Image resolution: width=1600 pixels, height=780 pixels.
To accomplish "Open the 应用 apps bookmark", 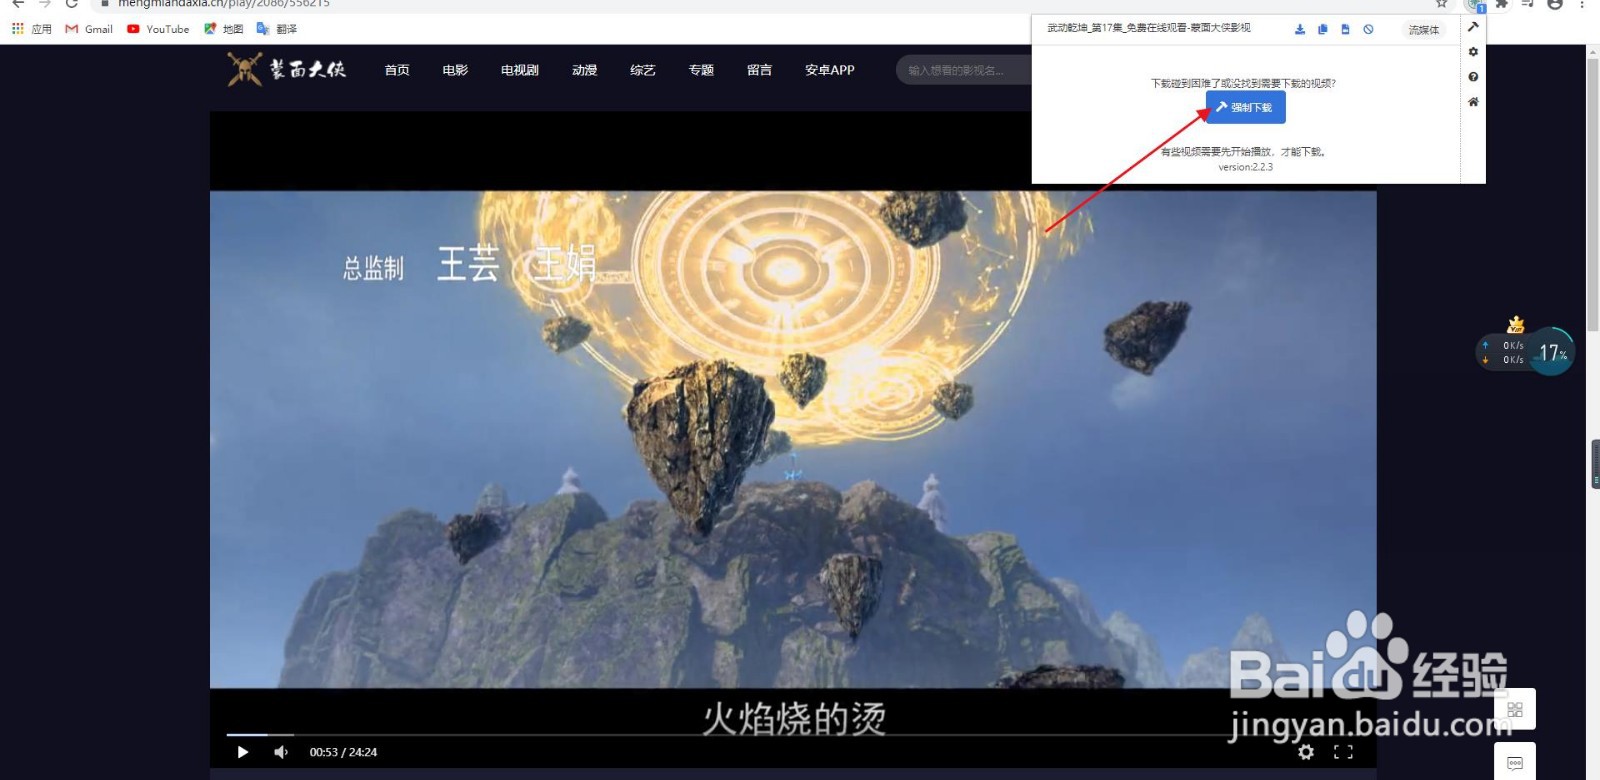I will 32,29.
